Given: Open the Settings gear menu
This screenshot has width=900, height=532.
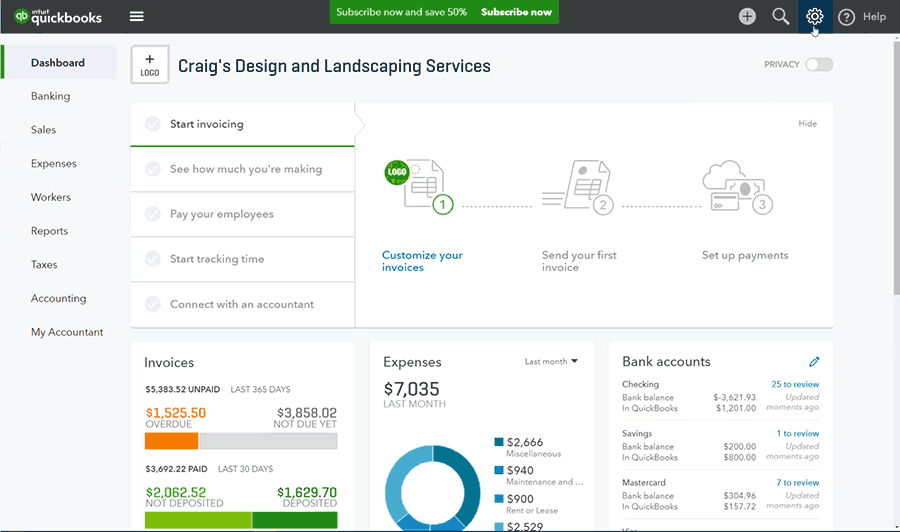Looking at the screenshot, I should tap(815, 16).
